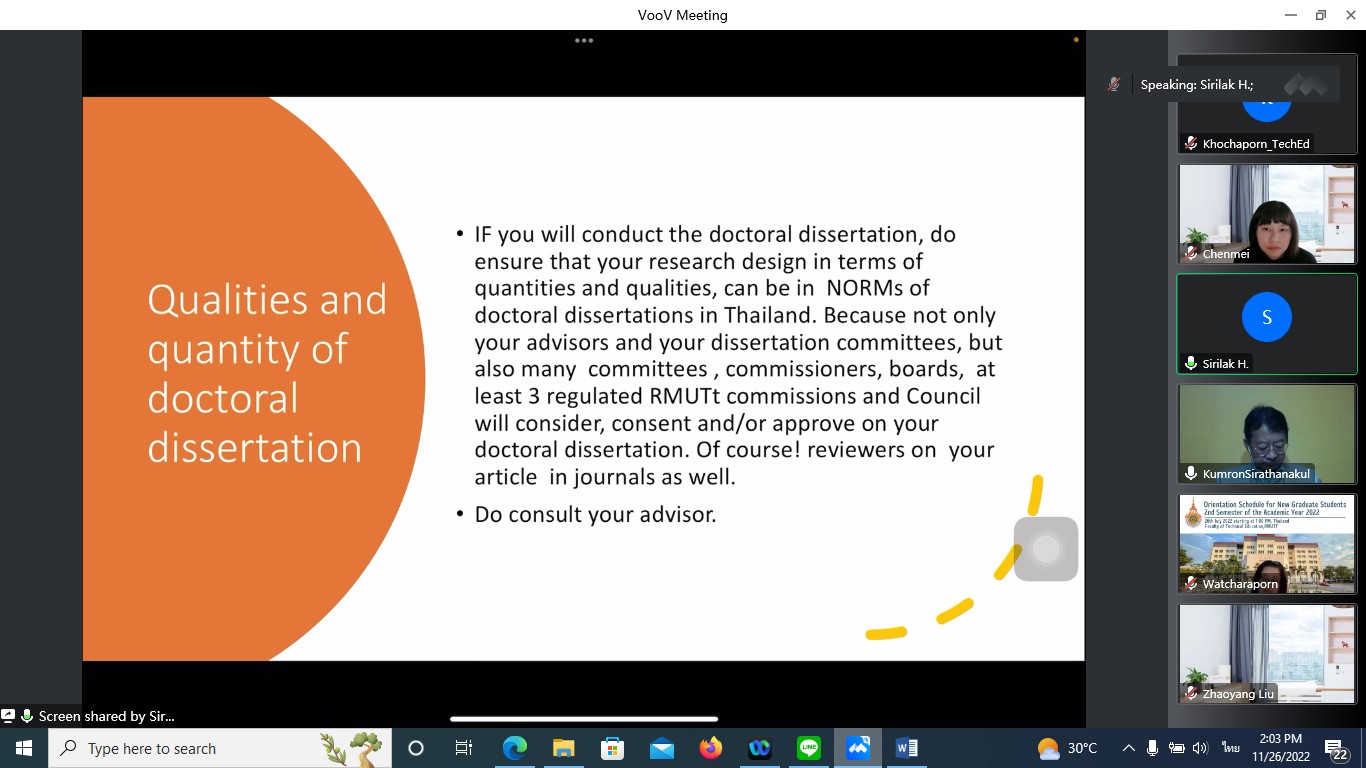Open the notification center with 22 alerts

tap(1337, 748)
